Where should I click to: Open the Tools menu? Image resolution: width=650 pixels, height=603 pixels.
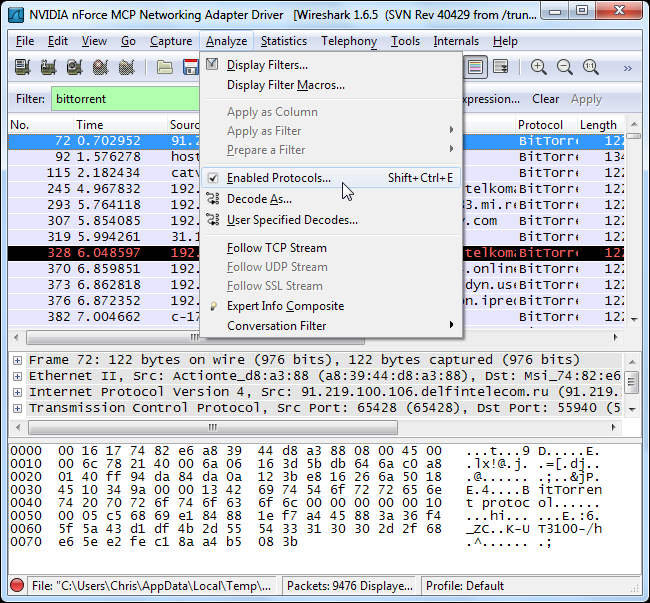pyautogui.click(x=405, y=41)
